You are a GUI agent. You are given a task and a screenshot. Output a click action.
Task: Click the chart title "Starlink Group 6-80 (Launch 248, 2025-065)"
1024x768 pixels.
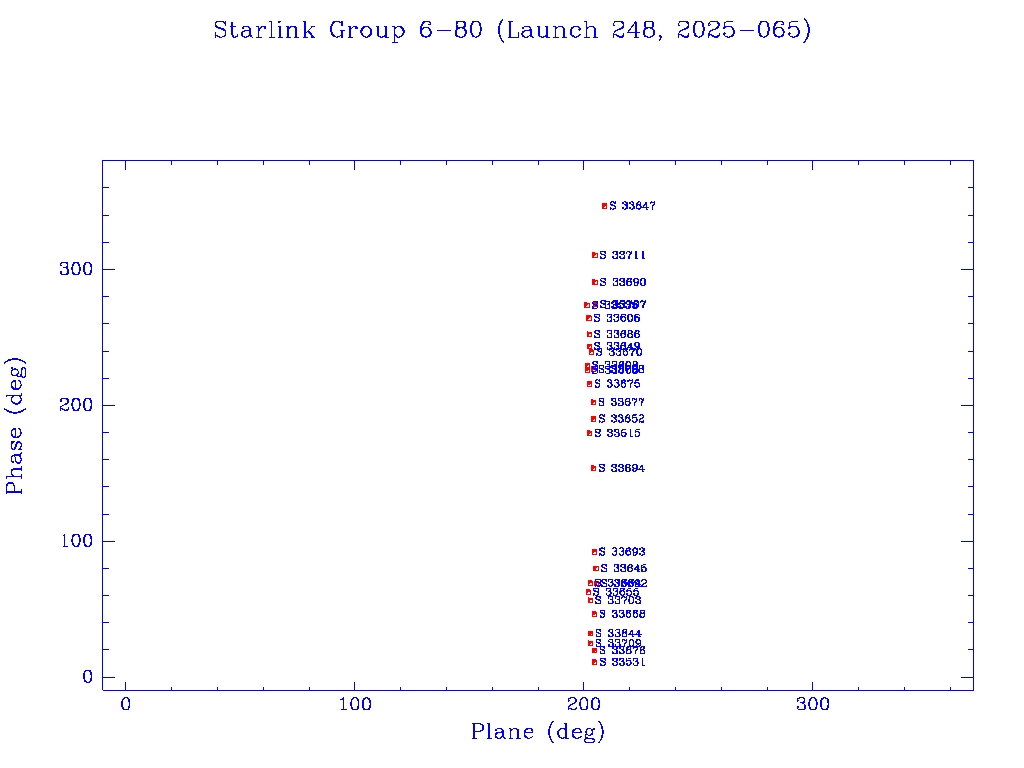tap(512, 30)
